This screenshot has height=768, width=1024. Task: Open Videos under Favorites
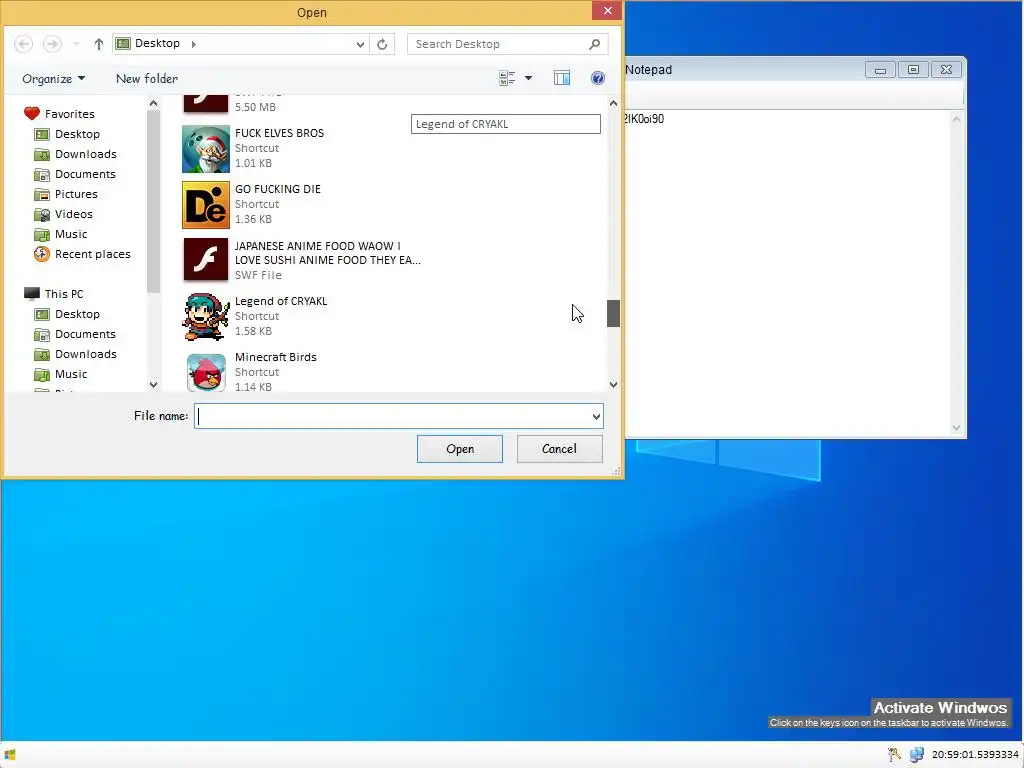point(63,214)
